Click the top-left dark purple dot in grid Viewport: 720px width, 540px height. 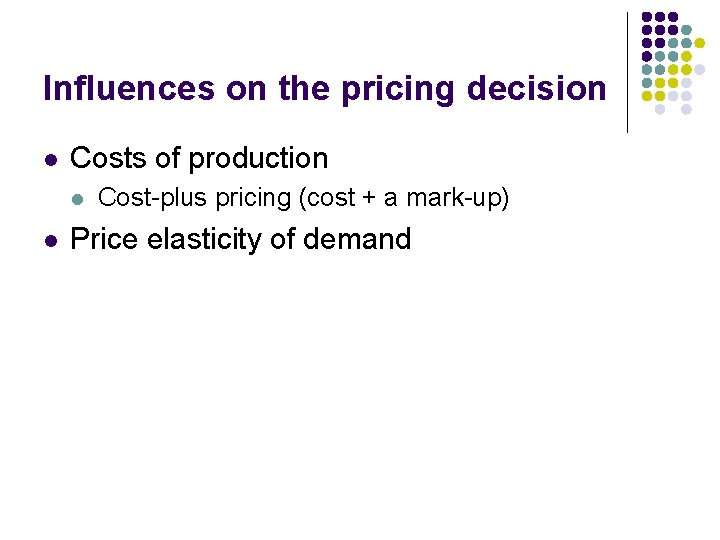pyautogui.click(x=647, y=17)
